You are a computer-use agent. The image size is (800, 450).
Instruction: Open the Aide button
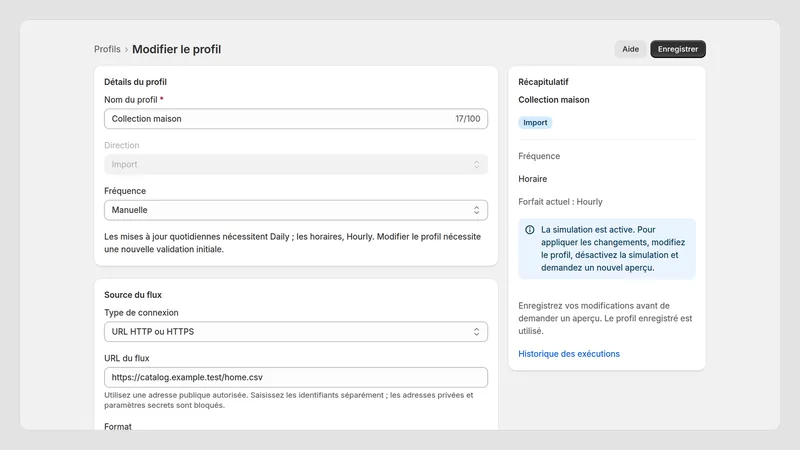pos(630,49)
